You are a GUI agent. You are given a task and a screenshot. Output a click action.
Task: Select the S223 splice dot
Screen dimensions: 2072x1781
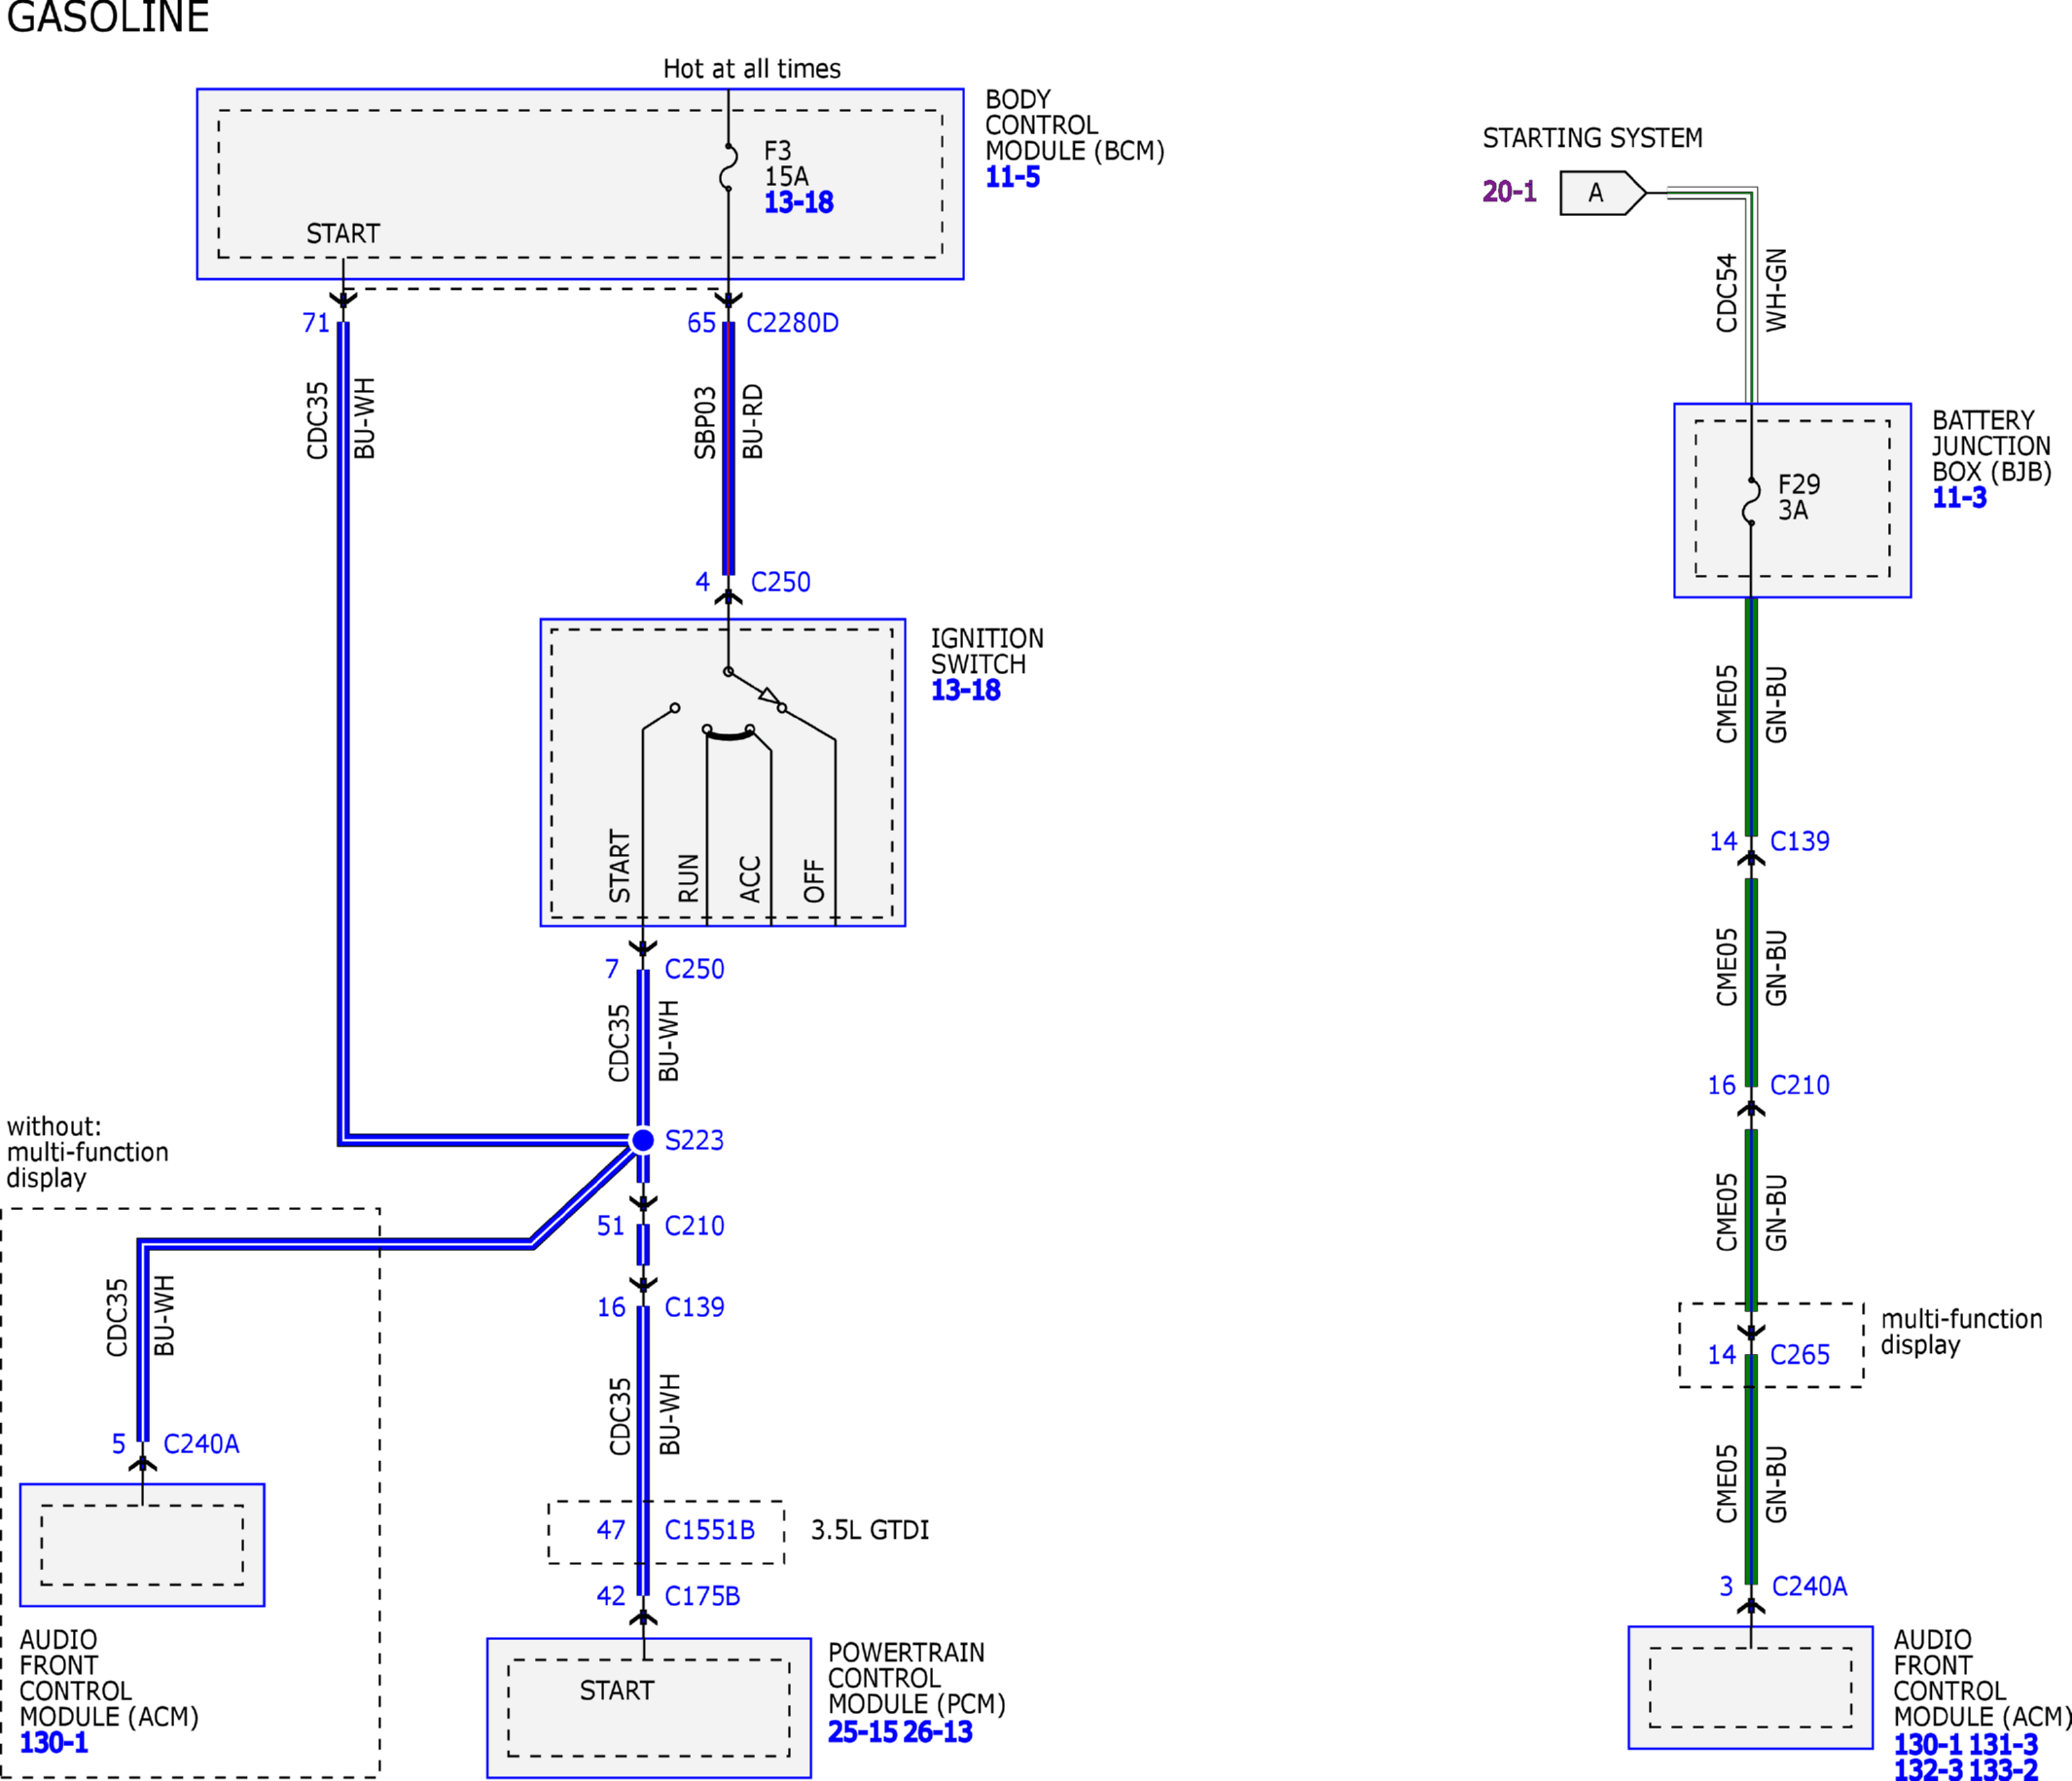pos(643,1140)
